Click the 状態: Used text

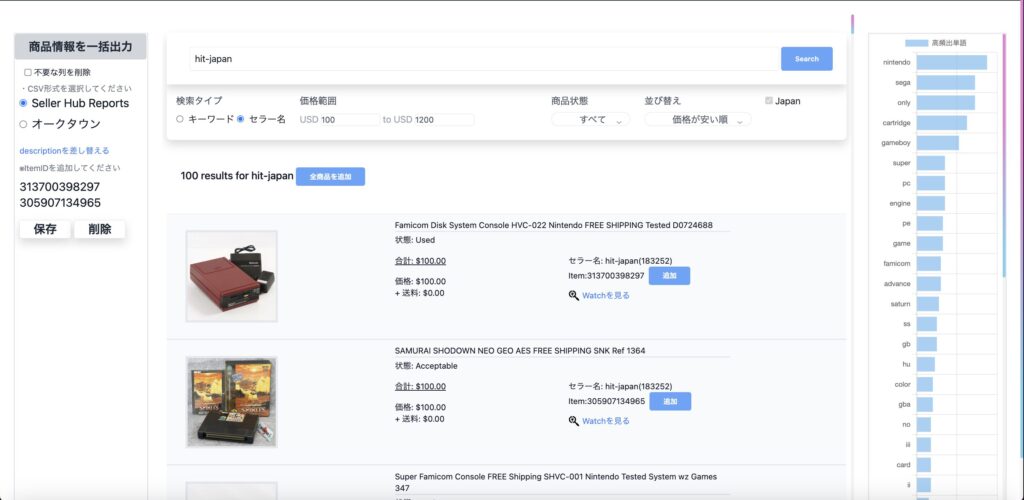tap(415, 240)
